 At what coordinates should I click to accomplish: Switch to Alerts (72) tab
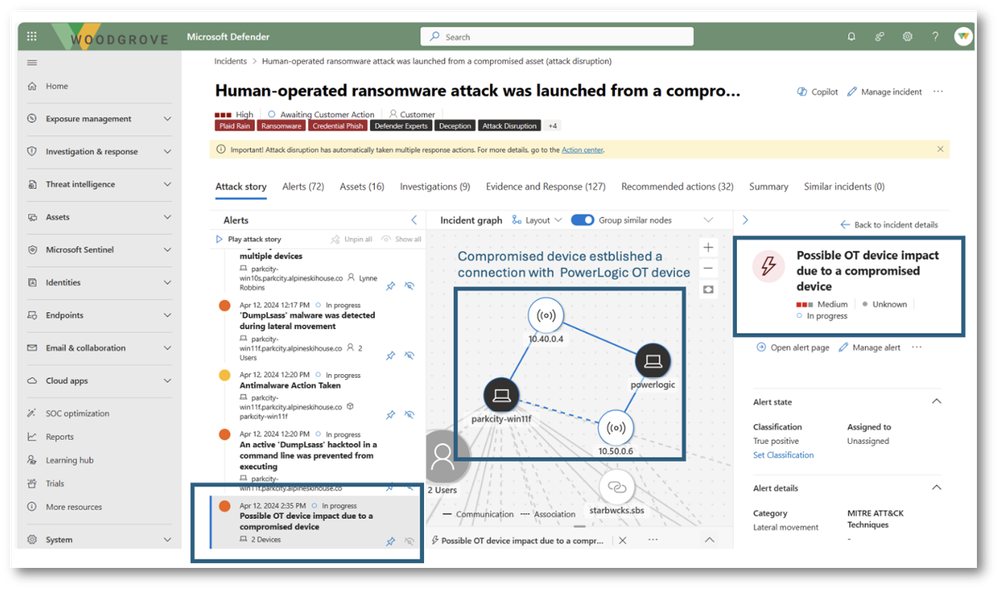pyautogui.click(x=303, y=187)
